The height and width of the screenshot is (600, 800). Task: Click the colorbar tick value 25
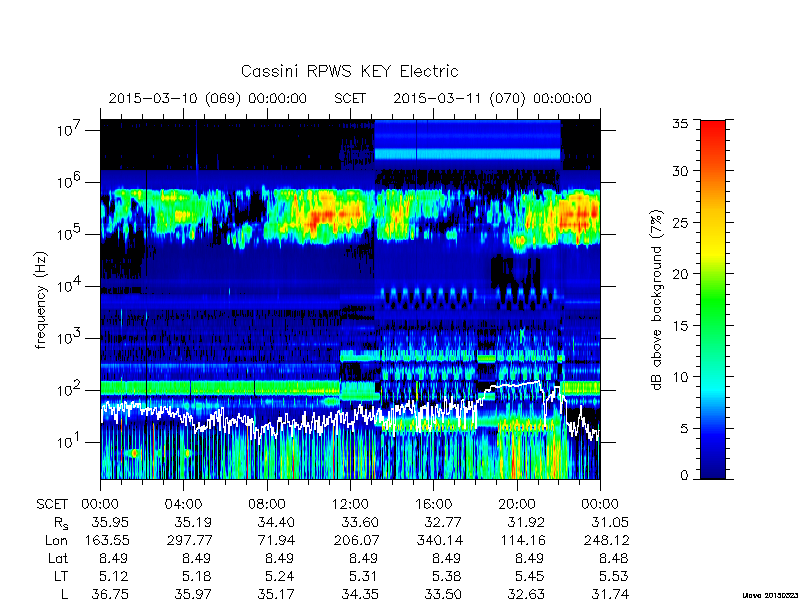tap(681, 222)
